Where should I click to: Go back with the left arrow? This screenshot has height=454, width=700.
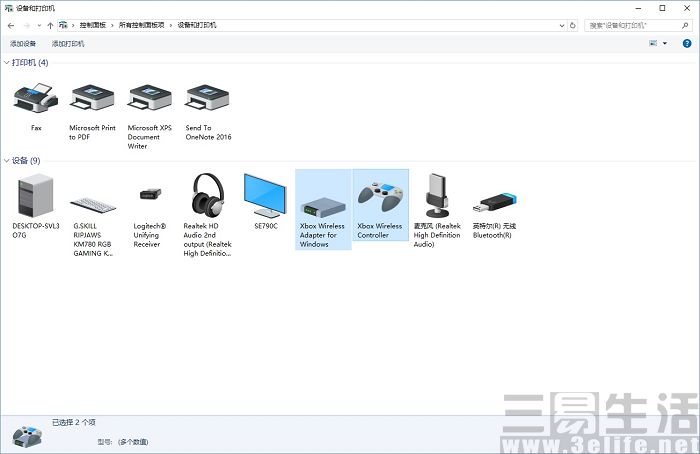click(11, 25)
